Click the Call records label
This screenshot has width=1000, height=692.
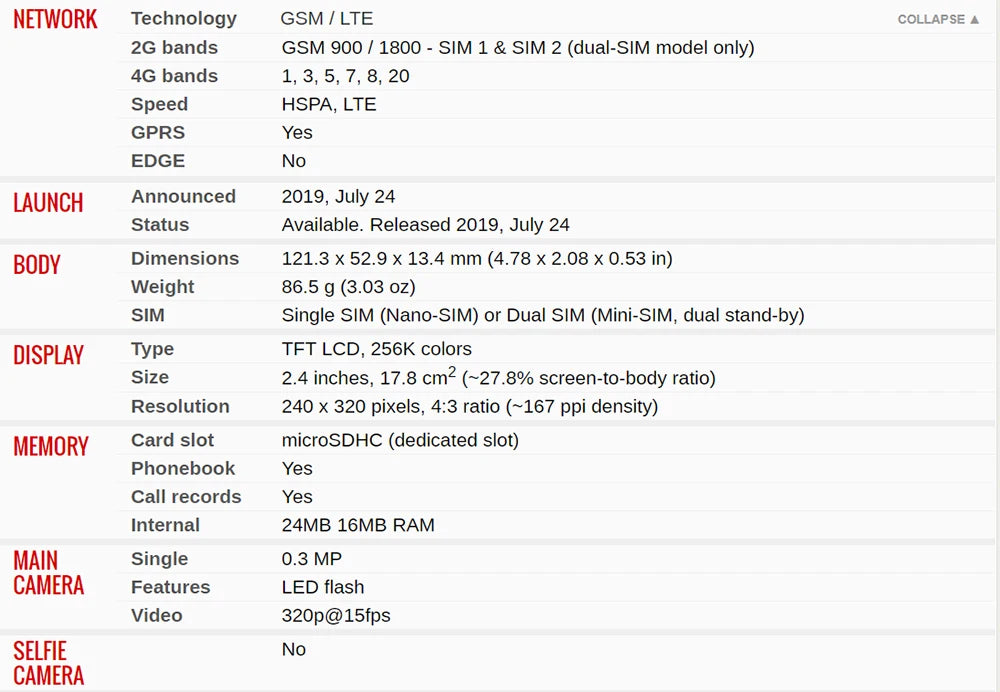pyautogui.click(x=186, y=497)
